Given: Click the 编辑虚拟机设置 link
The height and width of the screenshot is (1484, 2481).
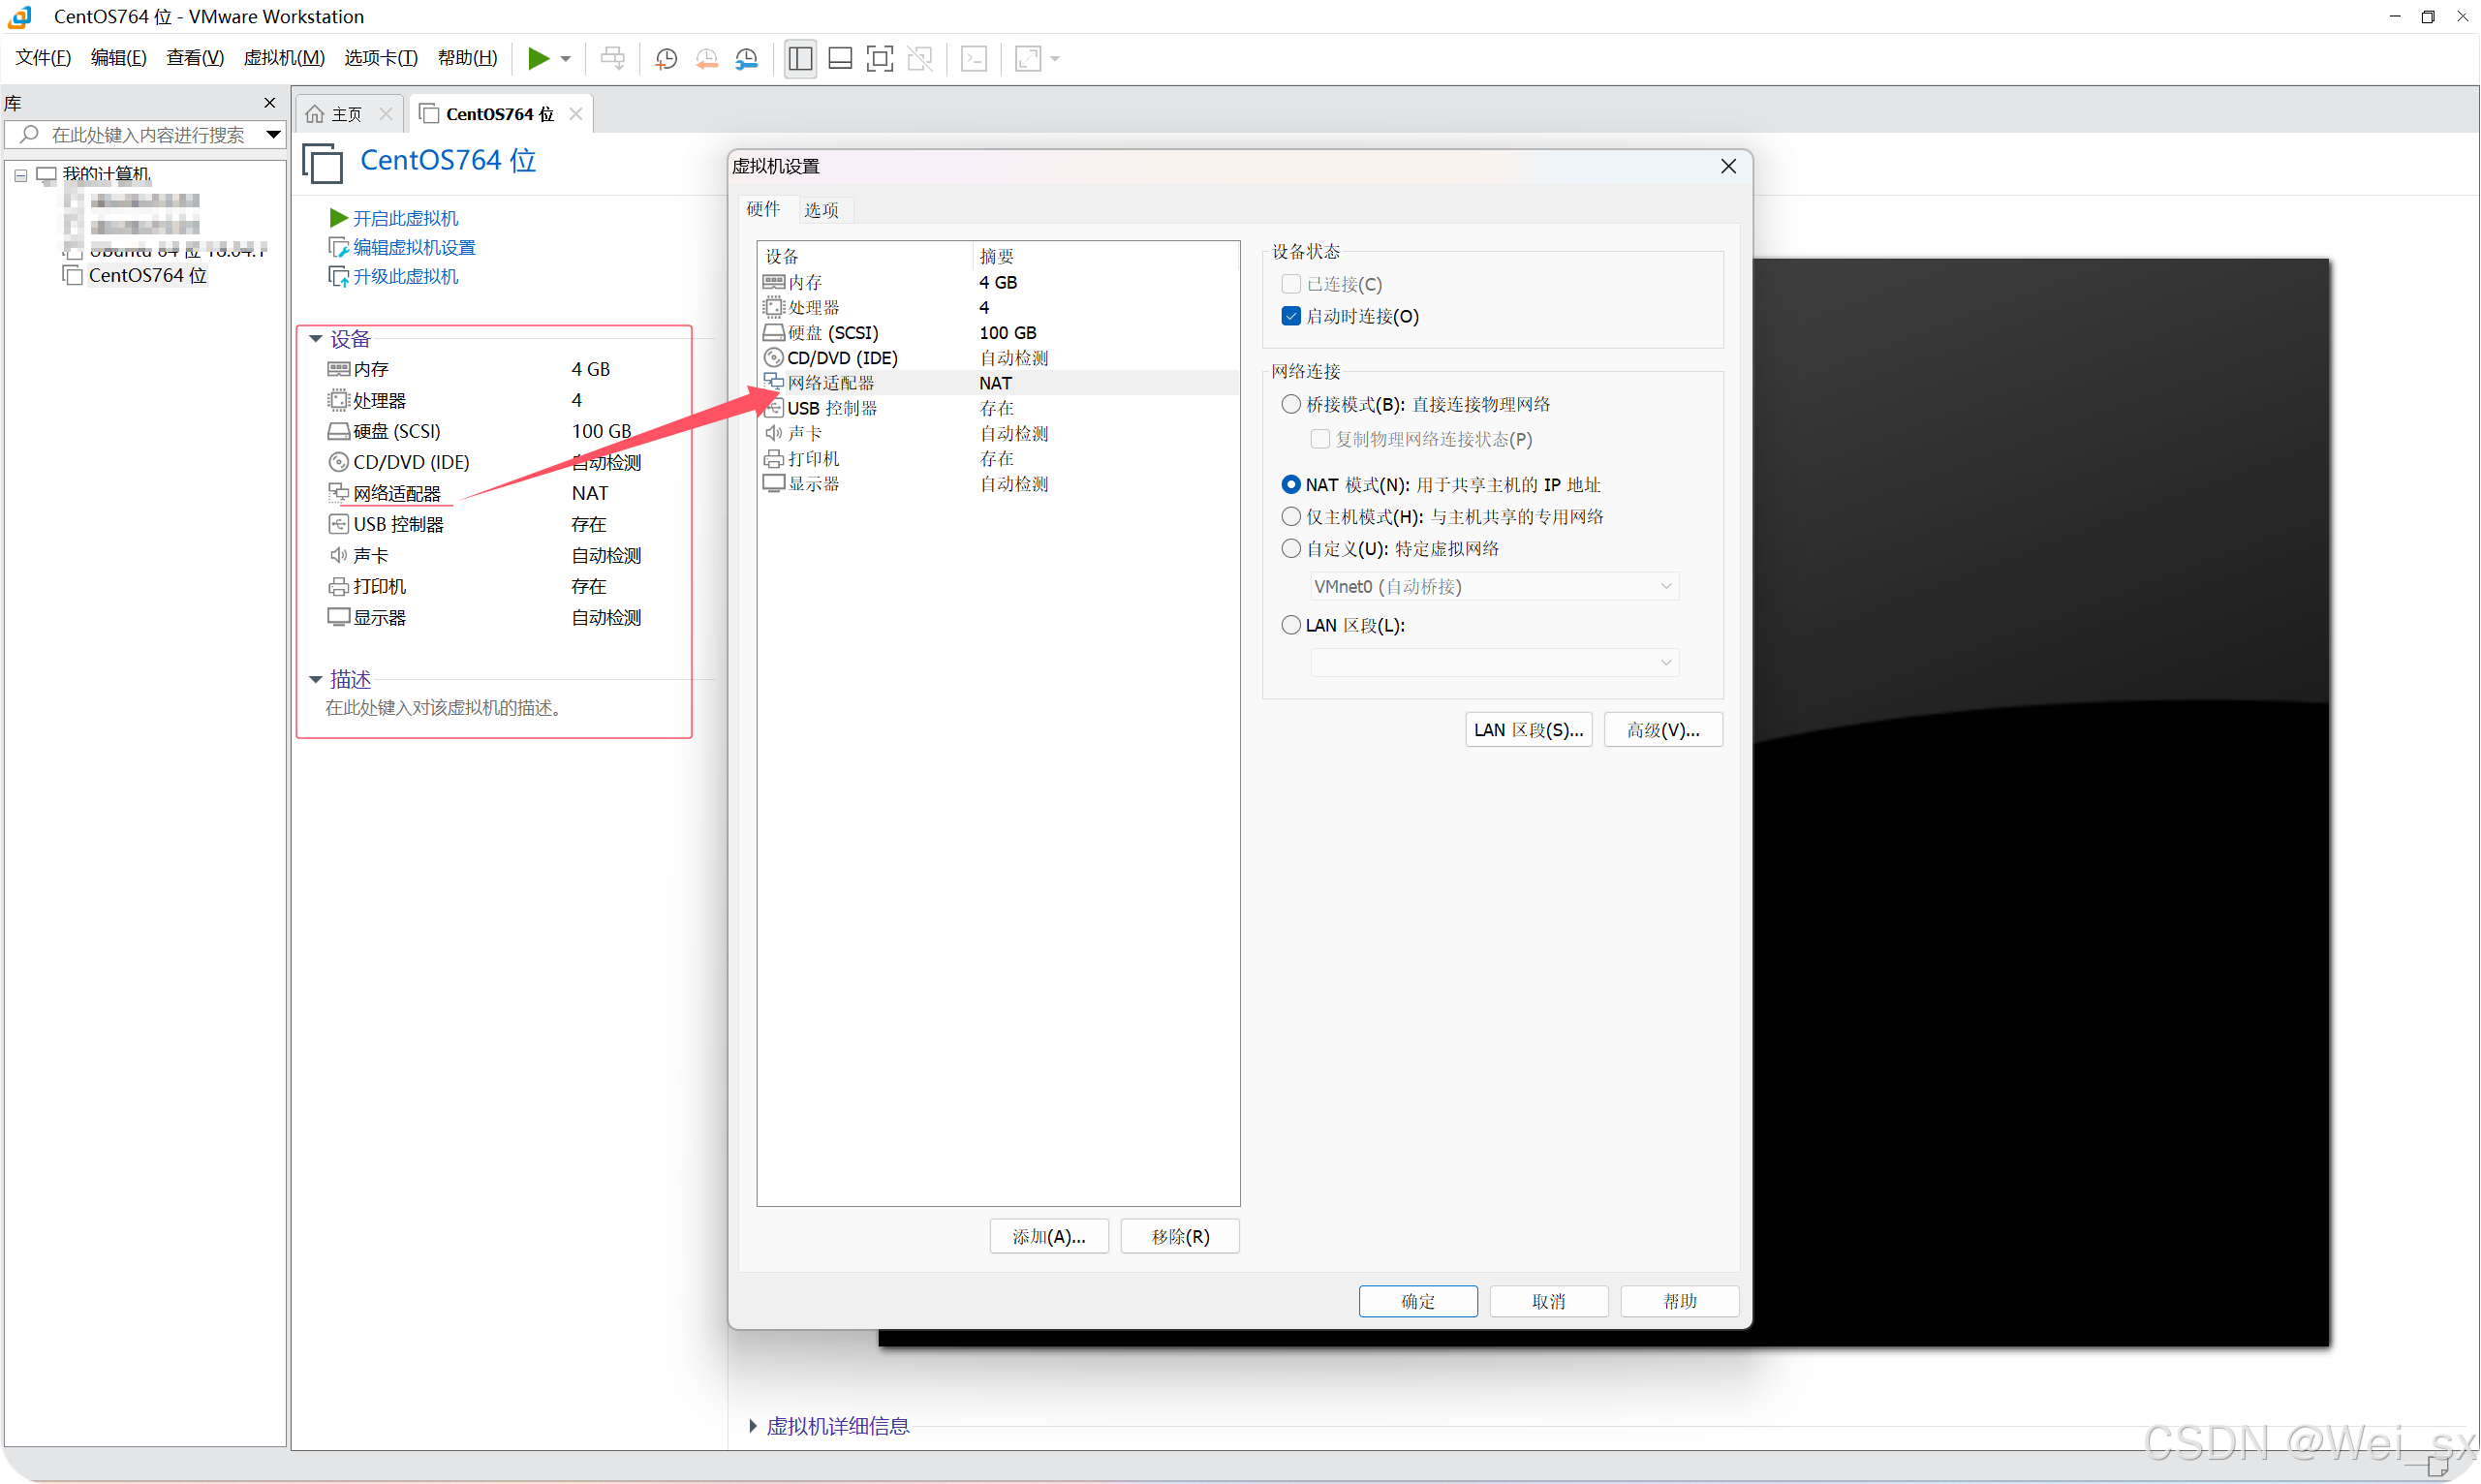Looking at the screenshot, I should (x=414, y=247).
